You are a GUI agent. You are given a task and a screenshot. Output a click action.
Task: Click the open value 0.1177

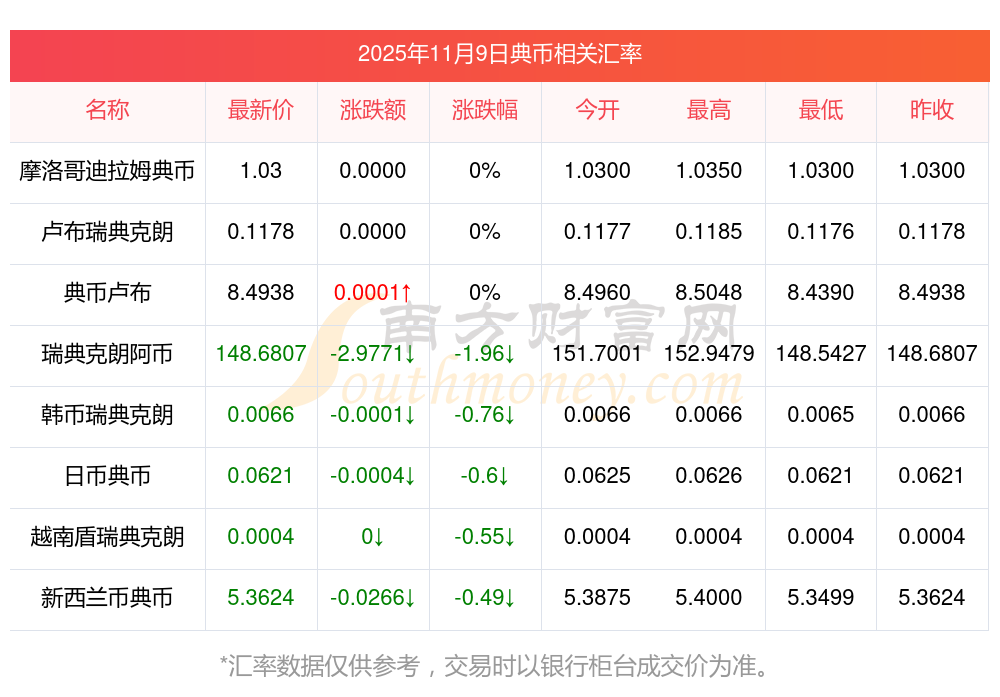[x=597, y=231]
